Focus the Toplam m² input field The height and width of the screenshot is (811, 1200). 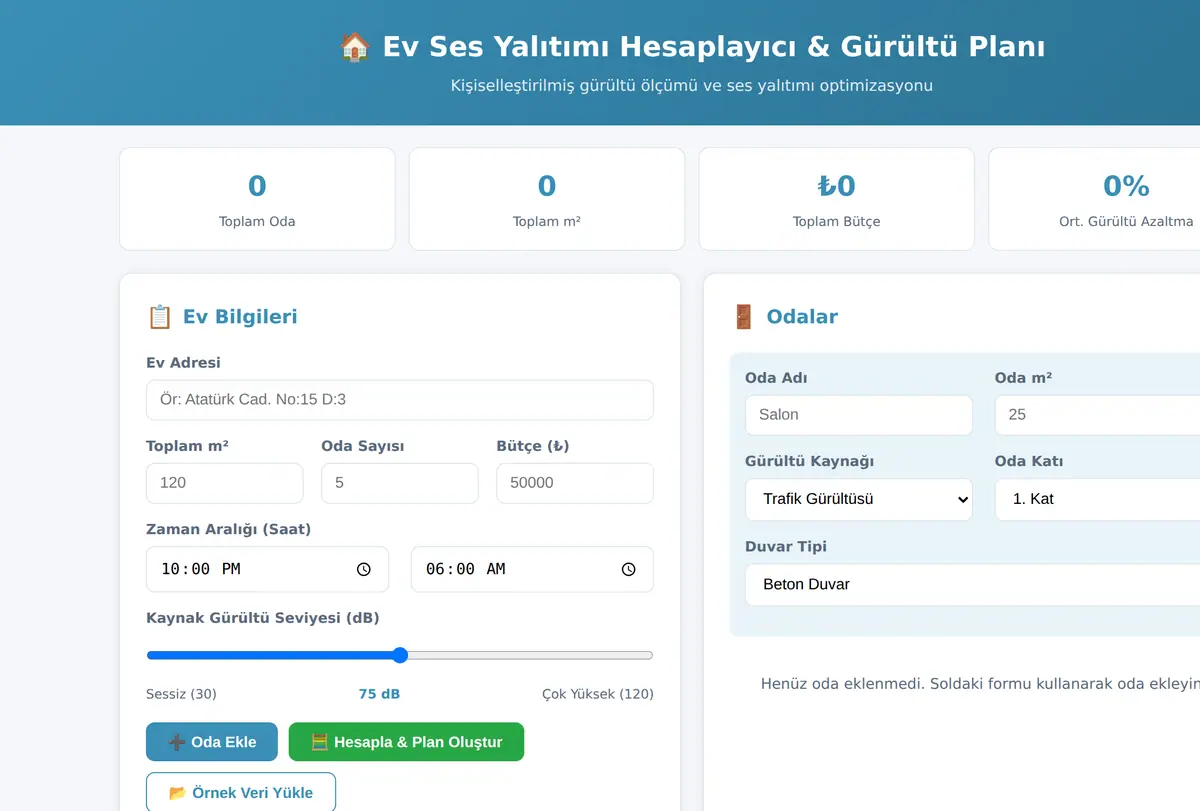click(x=225, y=483)
